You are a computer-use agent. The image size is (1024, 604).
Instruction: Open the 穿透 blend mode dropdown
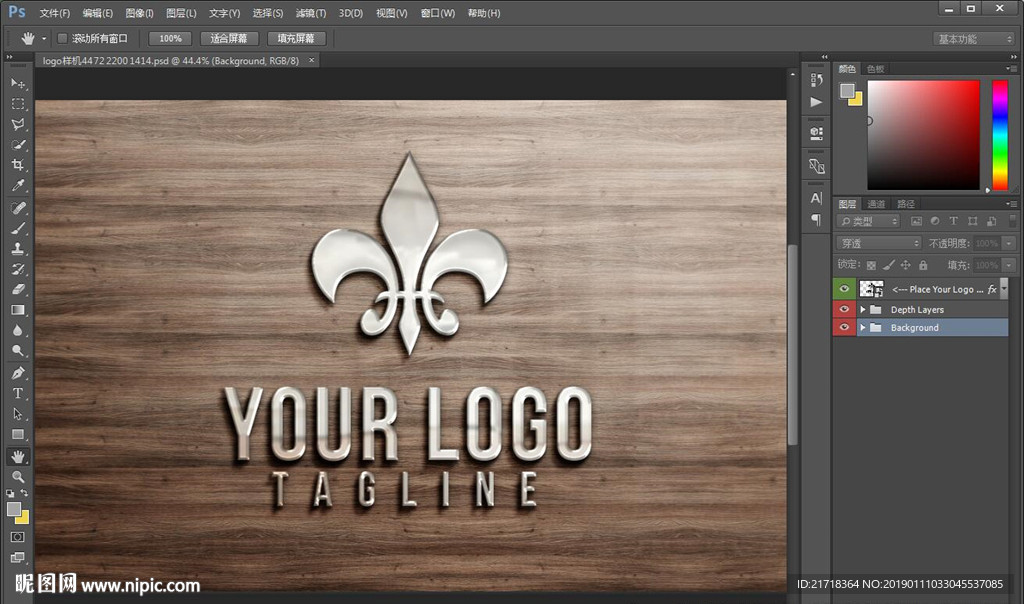pyautogui.click(x=878, y=243)
